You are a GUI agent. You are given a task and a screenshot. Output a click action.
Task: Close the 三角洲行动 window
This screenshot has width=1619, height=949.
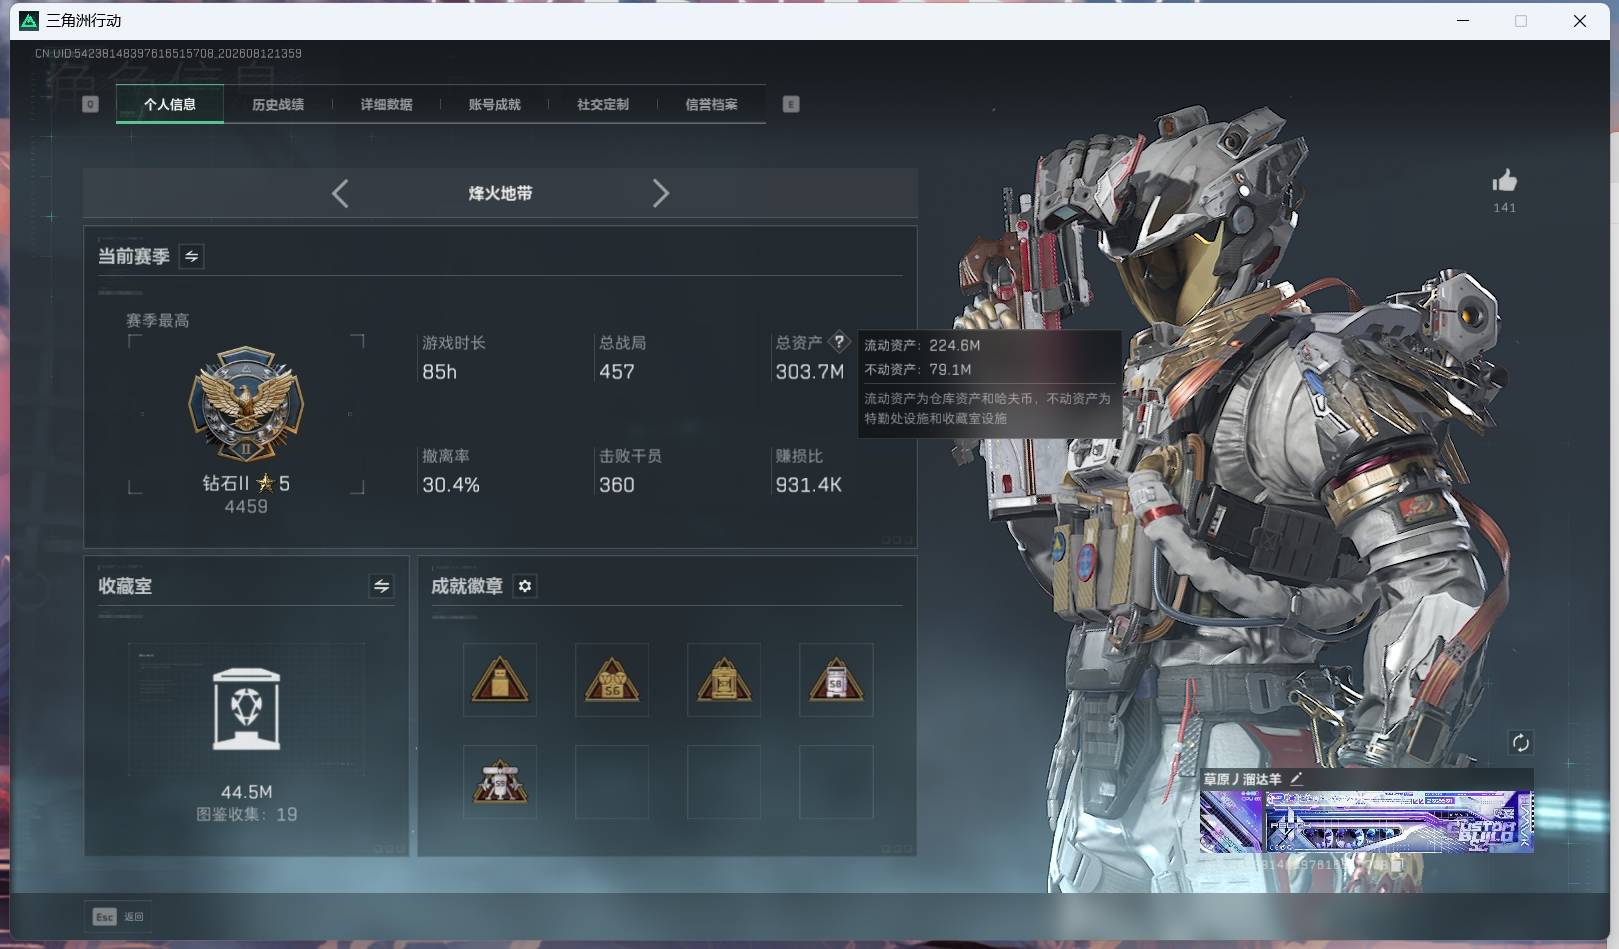(x=1580, y=21)
